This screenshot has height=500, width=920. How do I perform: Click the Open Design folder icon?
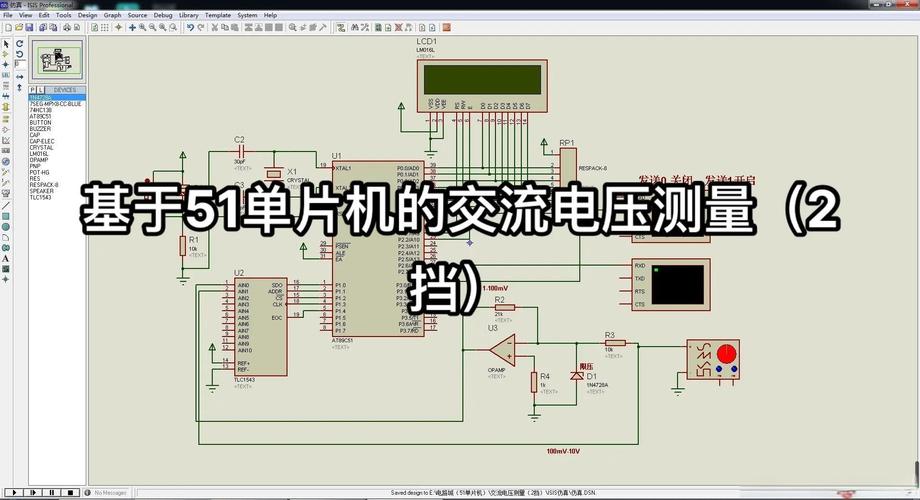coord(19,28)
